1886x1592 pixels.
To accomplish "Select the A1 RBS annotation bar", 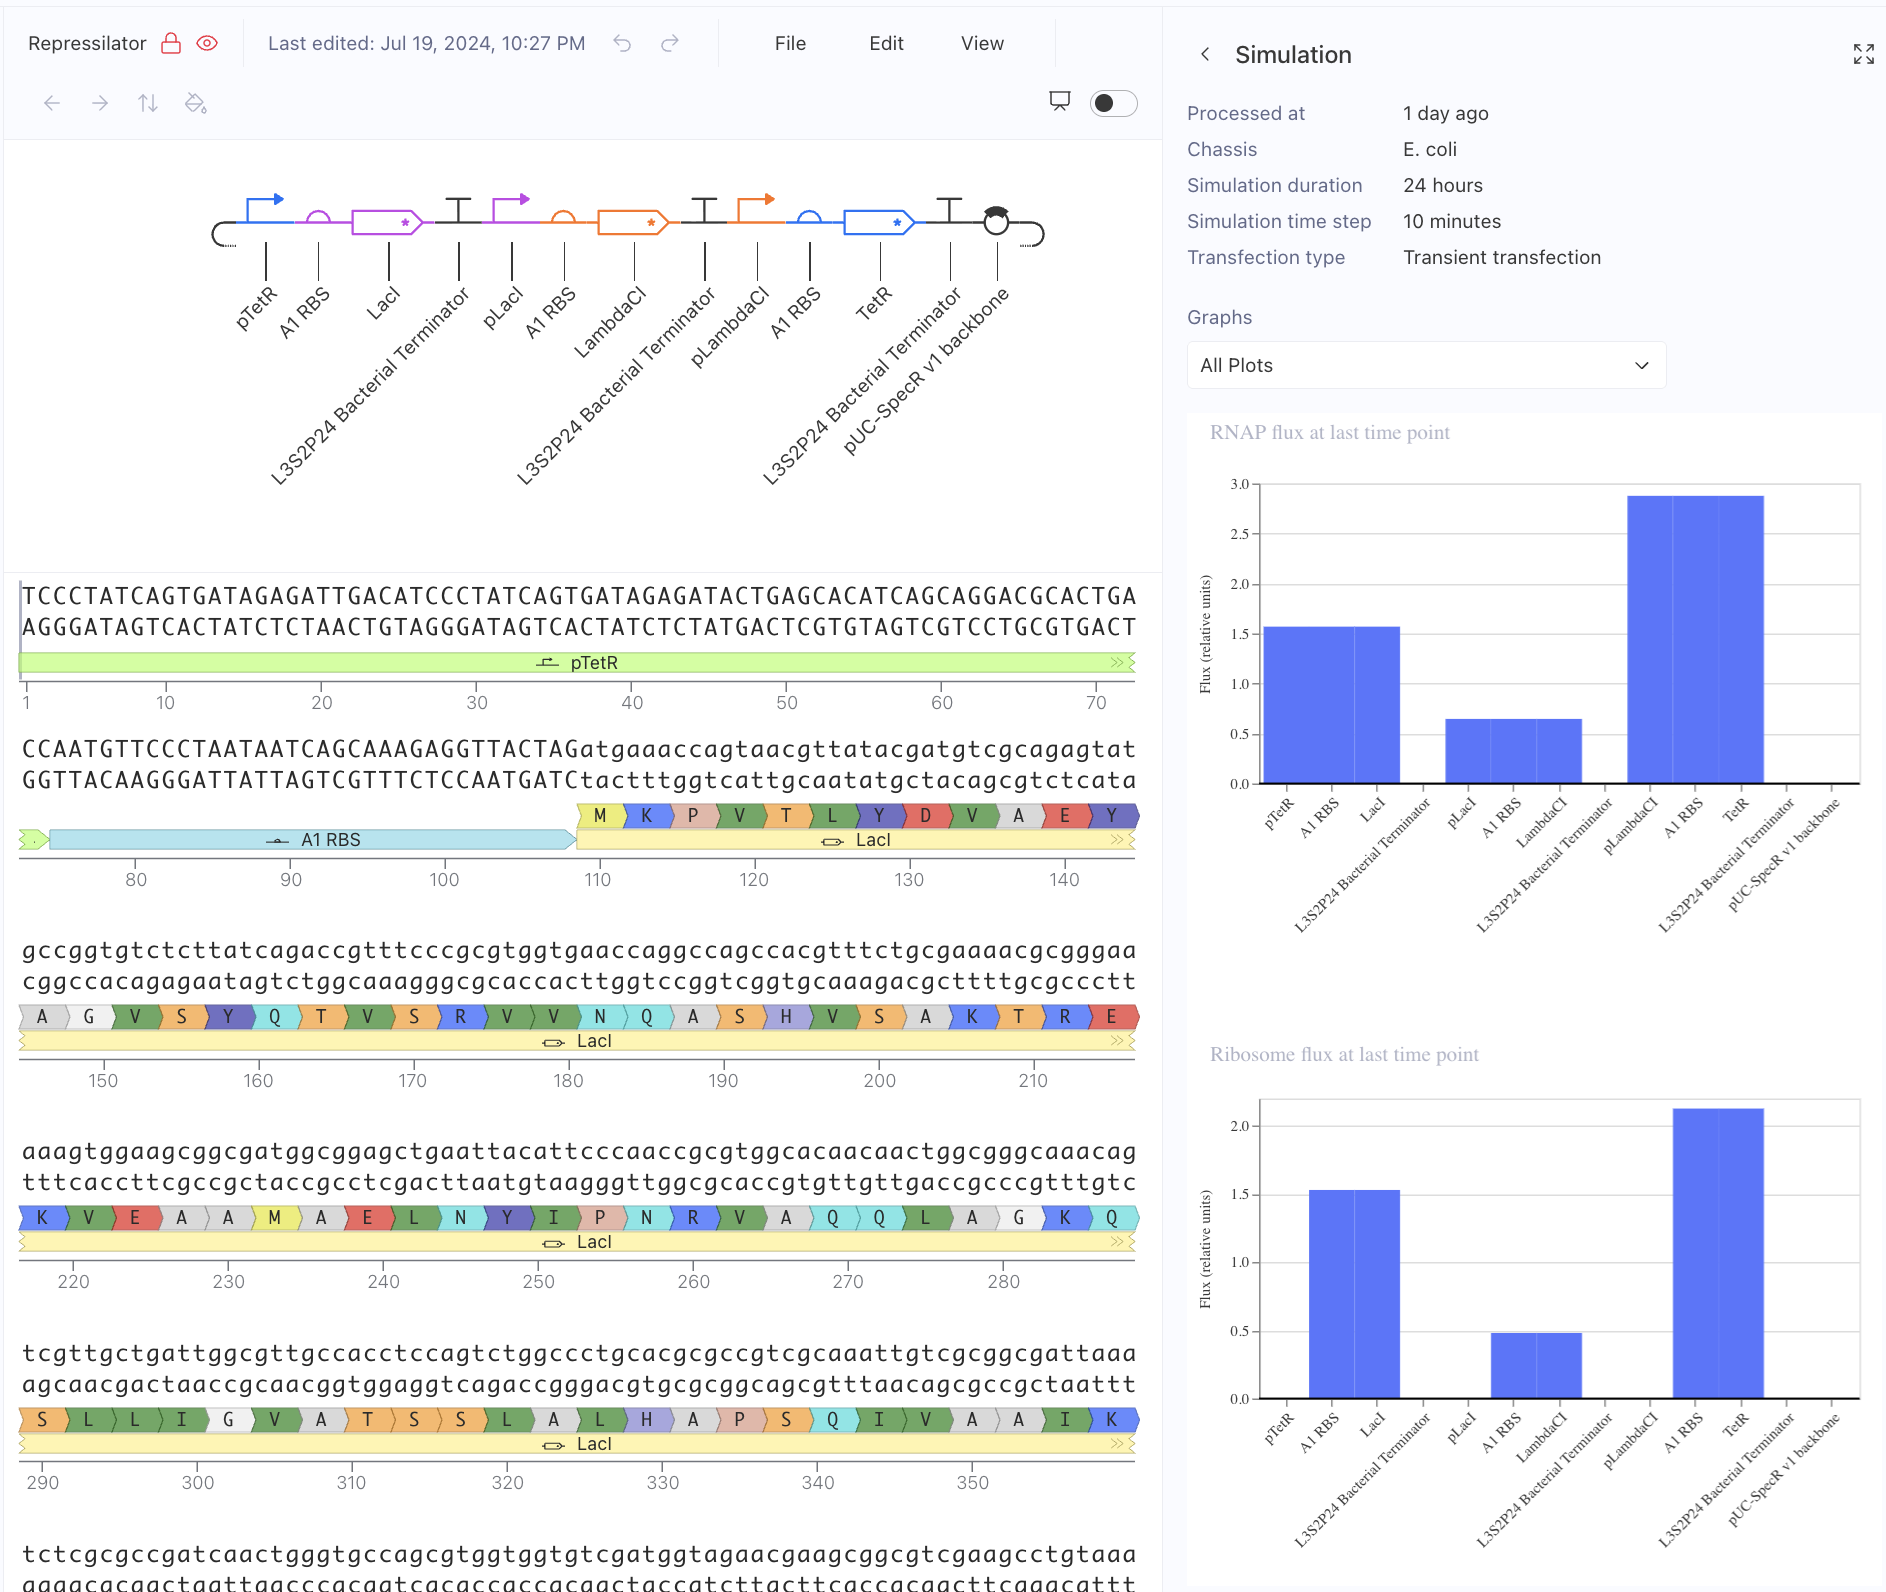I will coord(312,840).
